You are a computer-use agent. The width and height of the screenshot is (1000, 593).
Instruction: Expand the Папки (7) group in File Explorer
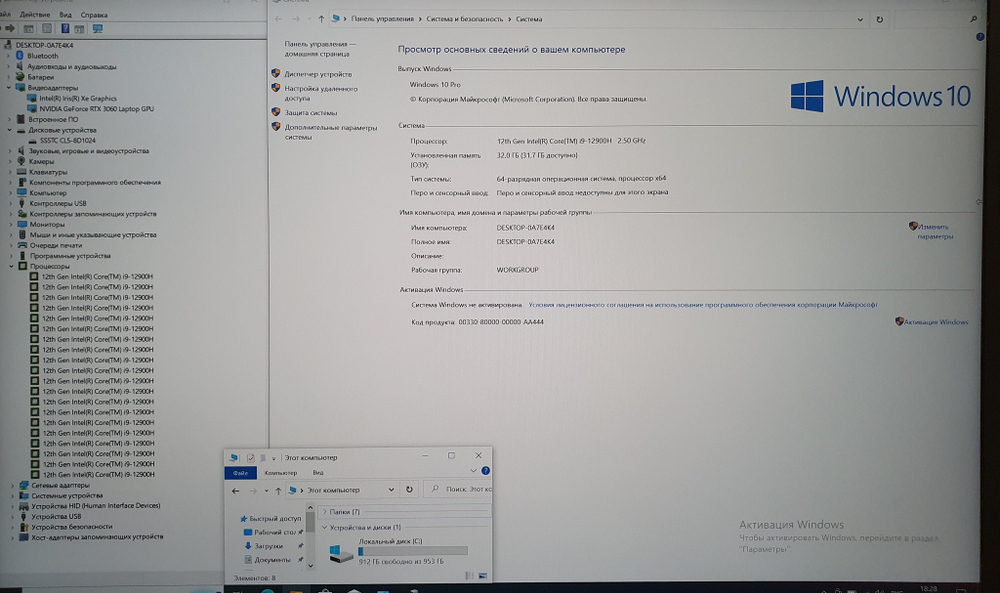coord(325,511)
